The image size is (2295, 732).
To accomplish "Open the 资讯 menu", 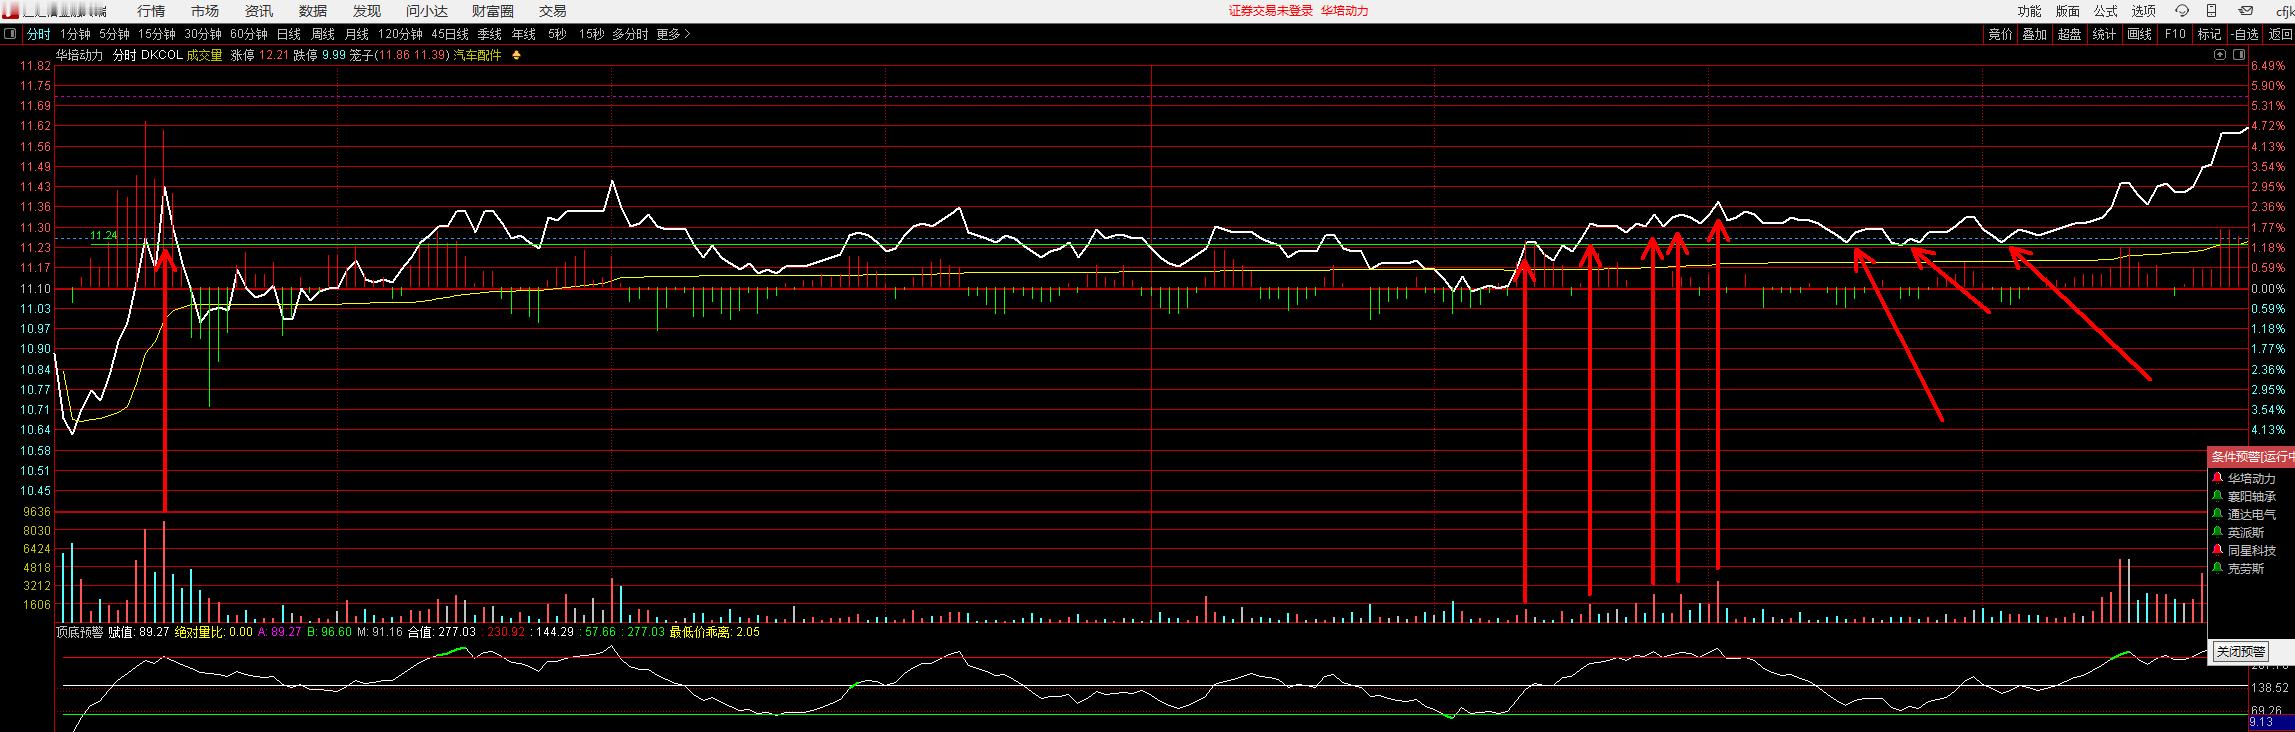I will click(259, 11).
